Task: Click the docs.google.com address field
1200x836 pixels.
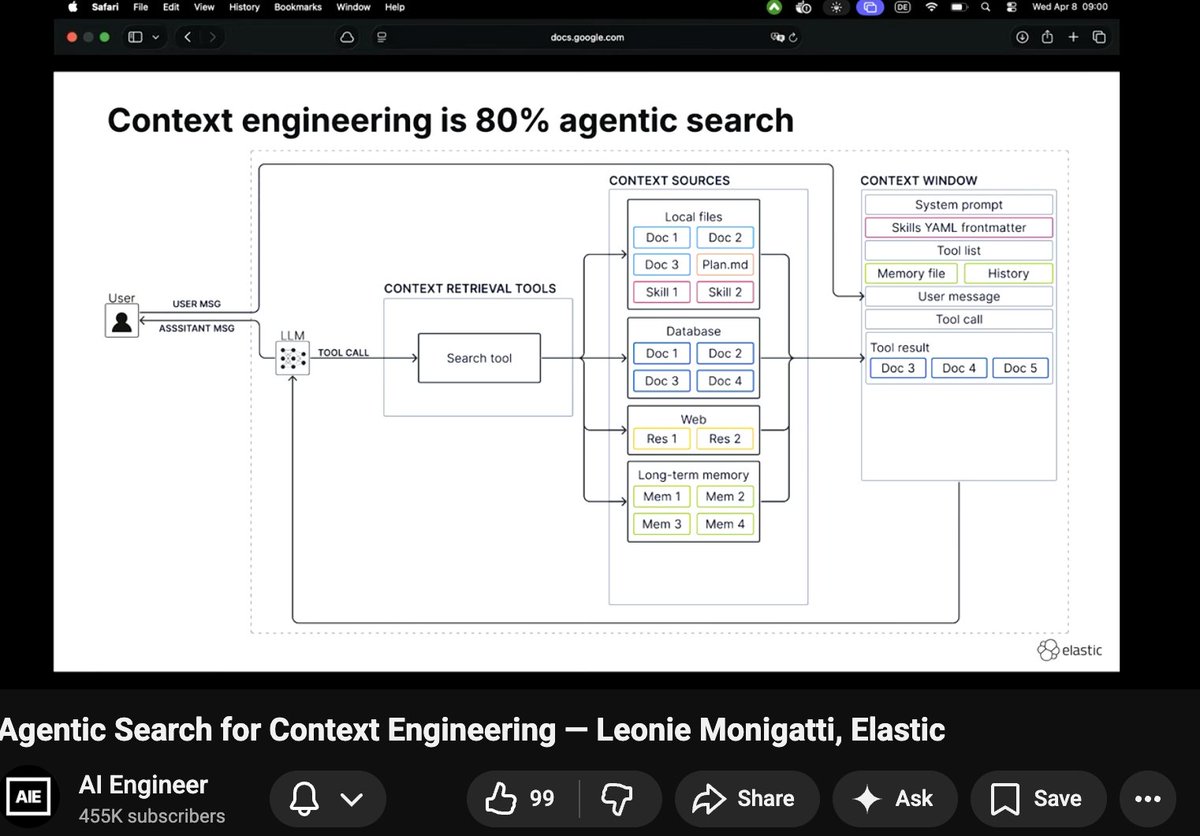Action: click(x=586, y=37)
